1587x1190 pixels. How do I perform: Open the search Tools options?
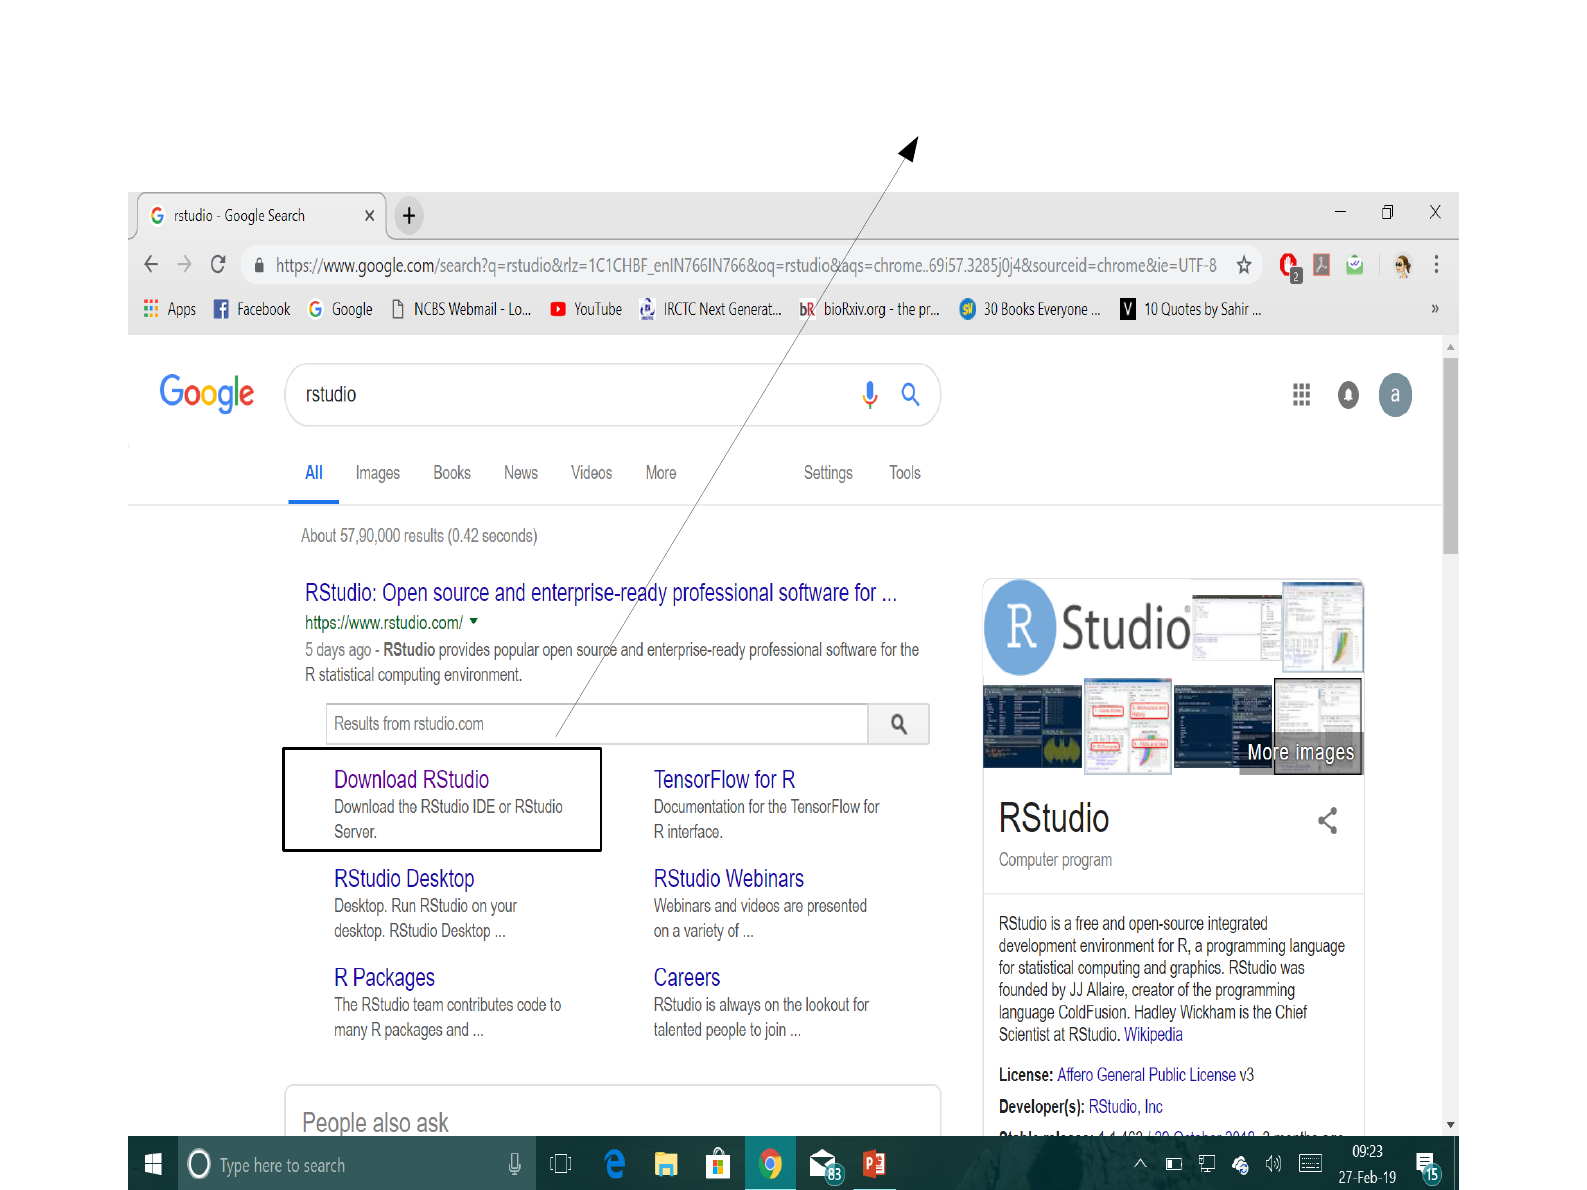coord(905,473)
